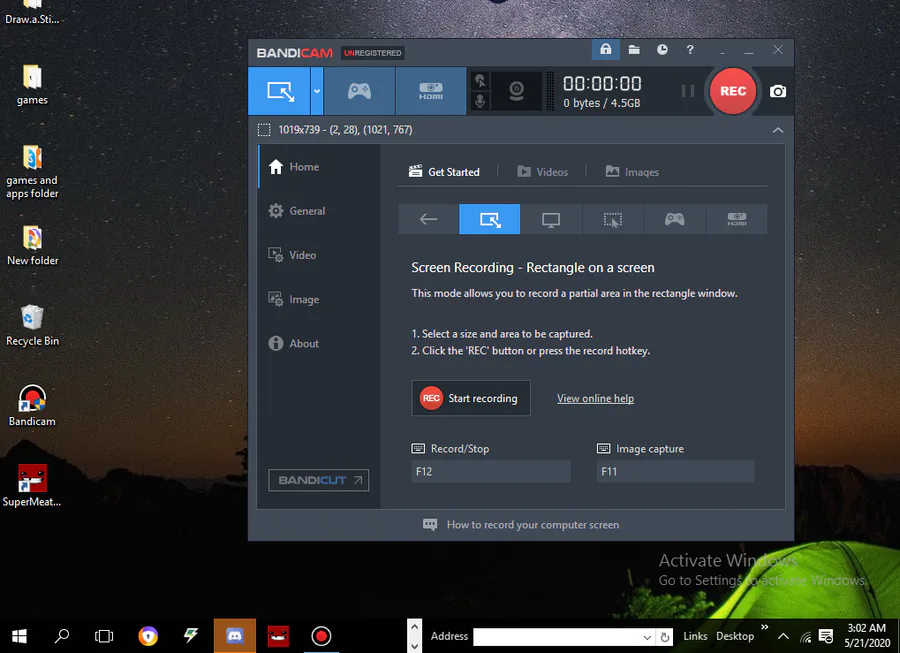Select New folder on desktop
Screen dimensions: 900x653
pyautogui.click(x=32, y=246)
